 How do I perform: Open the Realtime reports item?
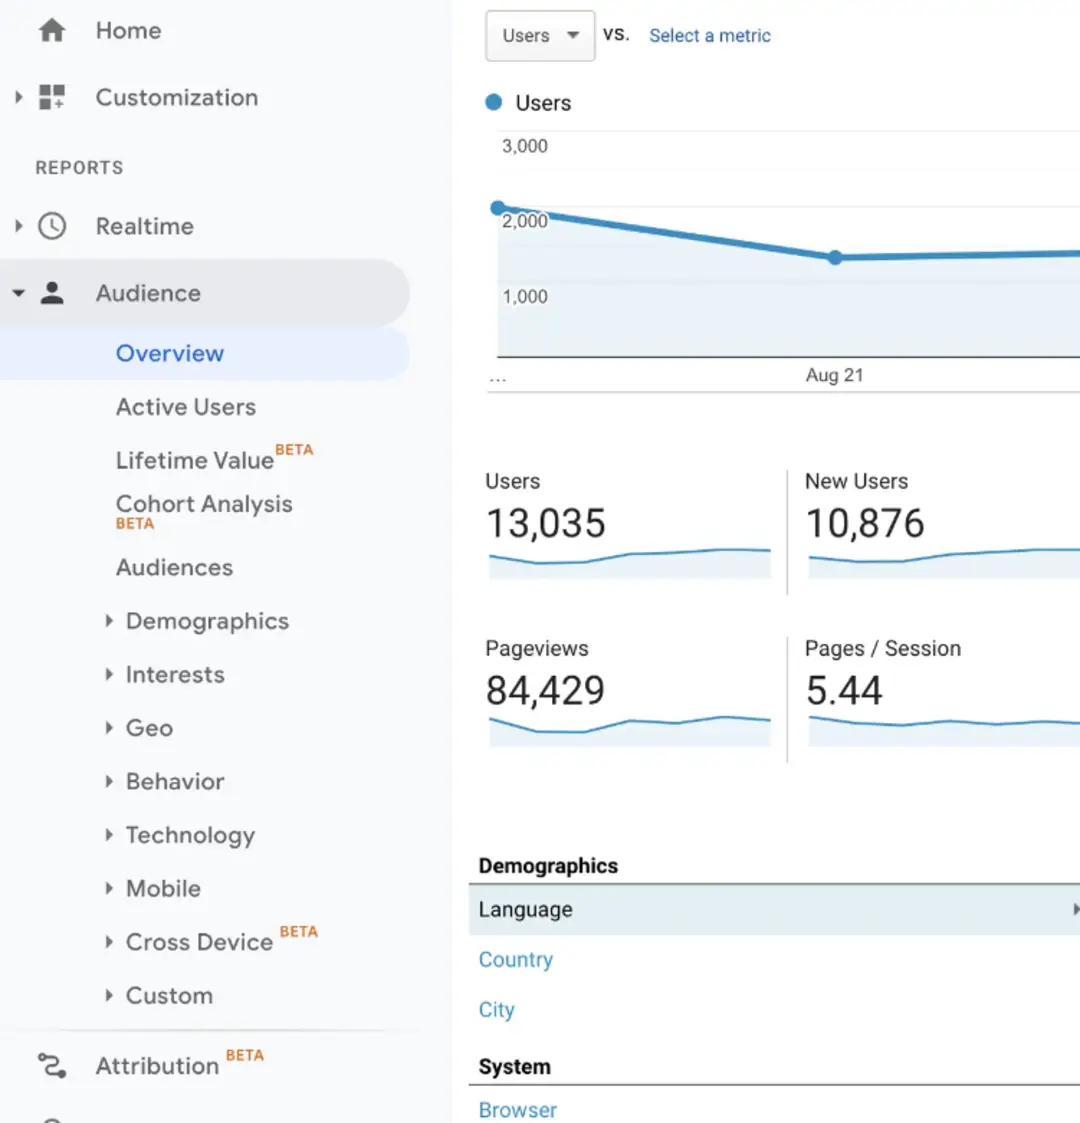point(145,226)
